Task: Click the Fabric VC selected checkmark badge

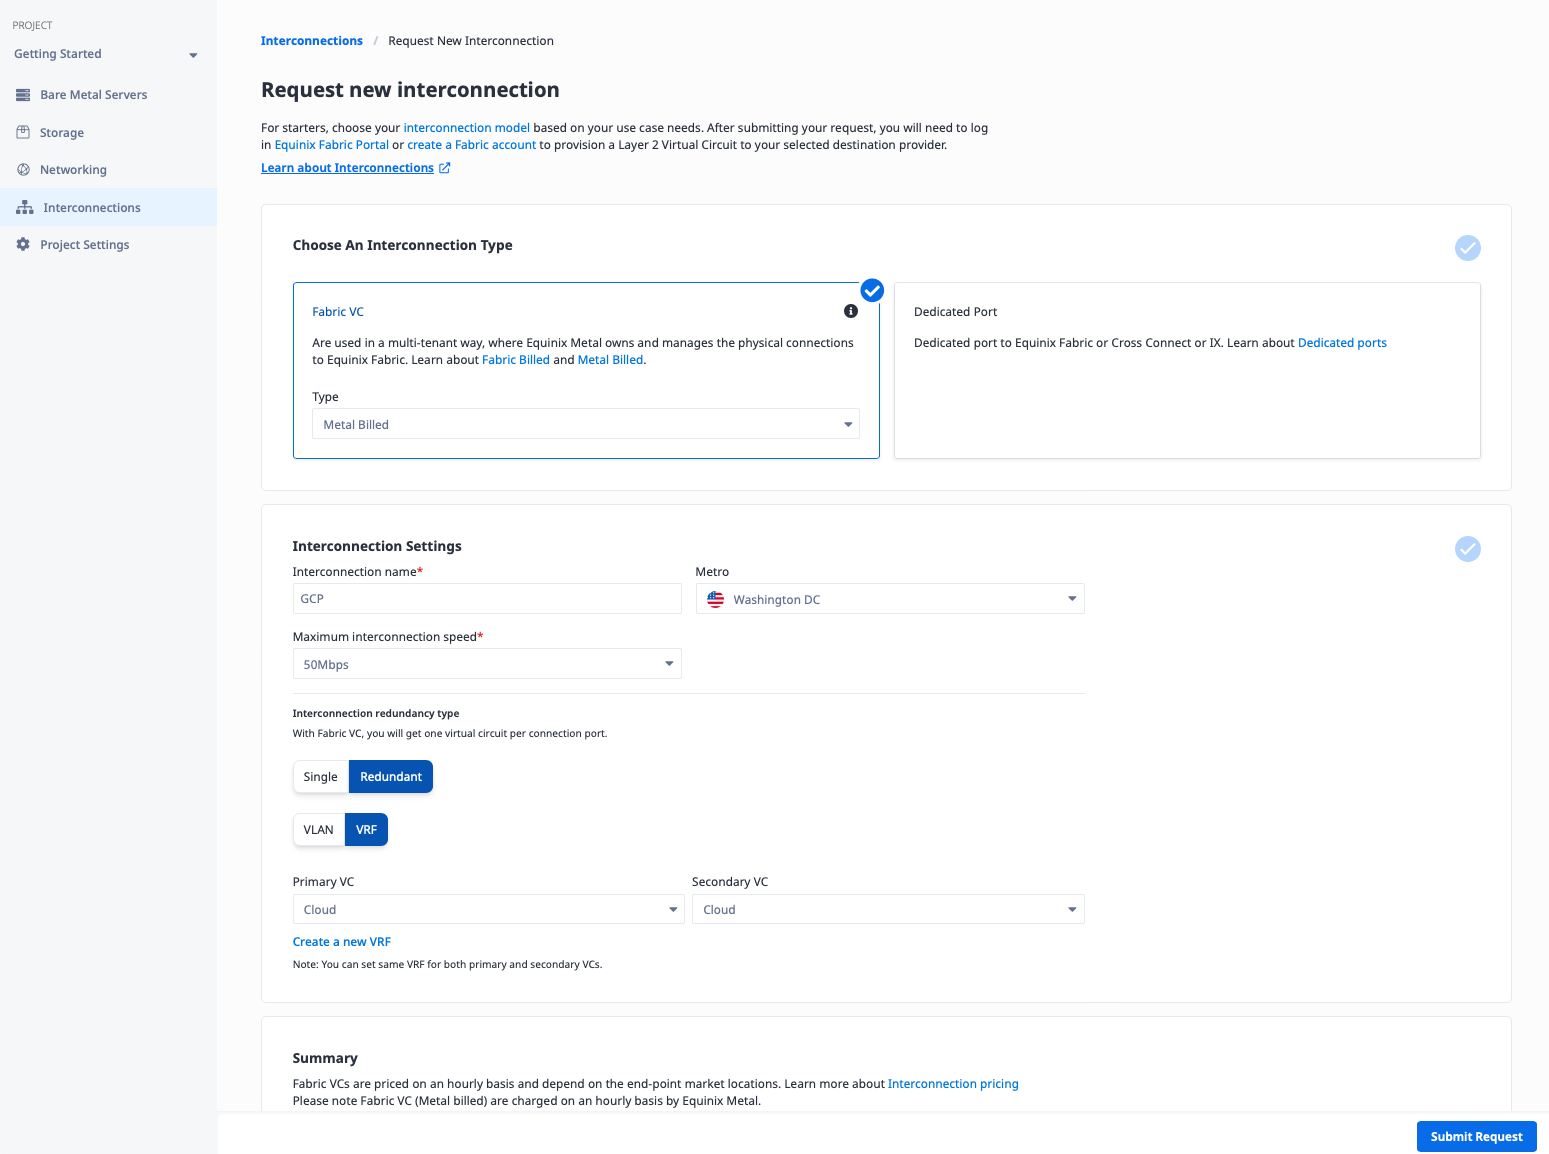Action: 872,290
